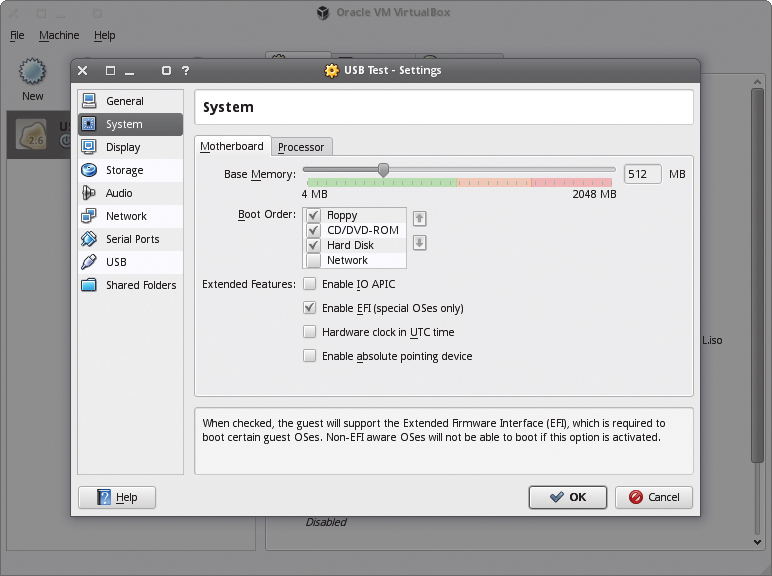The image size is (772, 576).
Task: Open the Display settings category
Action: tap(123, 147)
